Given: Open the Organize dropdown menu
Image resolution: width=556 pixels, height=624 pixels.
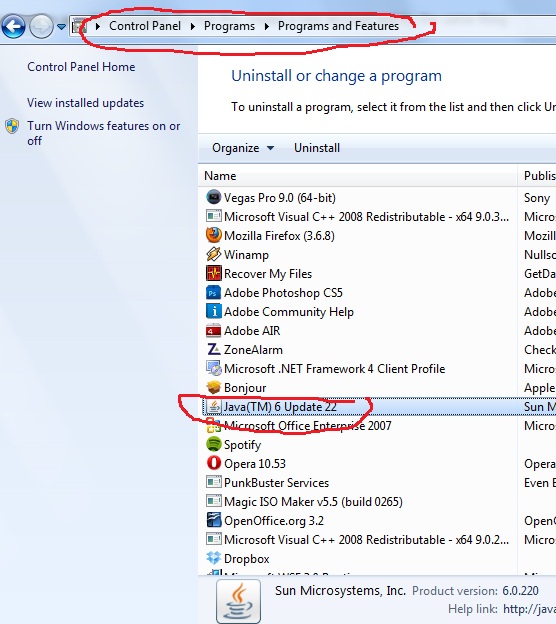Looking at the screenshot, I should coord(243,148).
